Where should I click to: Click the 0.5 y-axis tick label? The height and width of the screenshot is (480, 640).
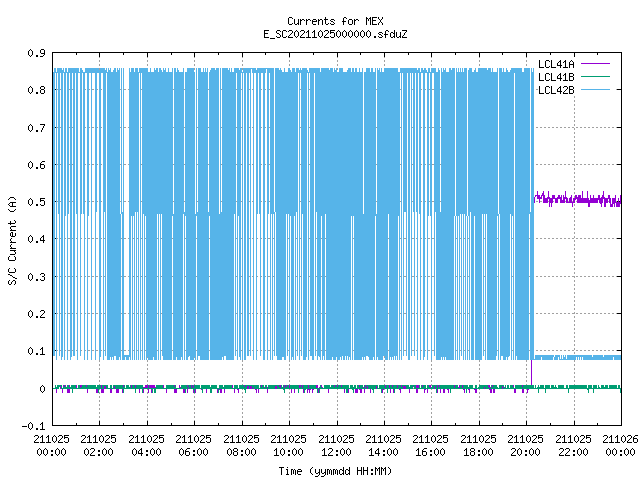coord(36,202)
